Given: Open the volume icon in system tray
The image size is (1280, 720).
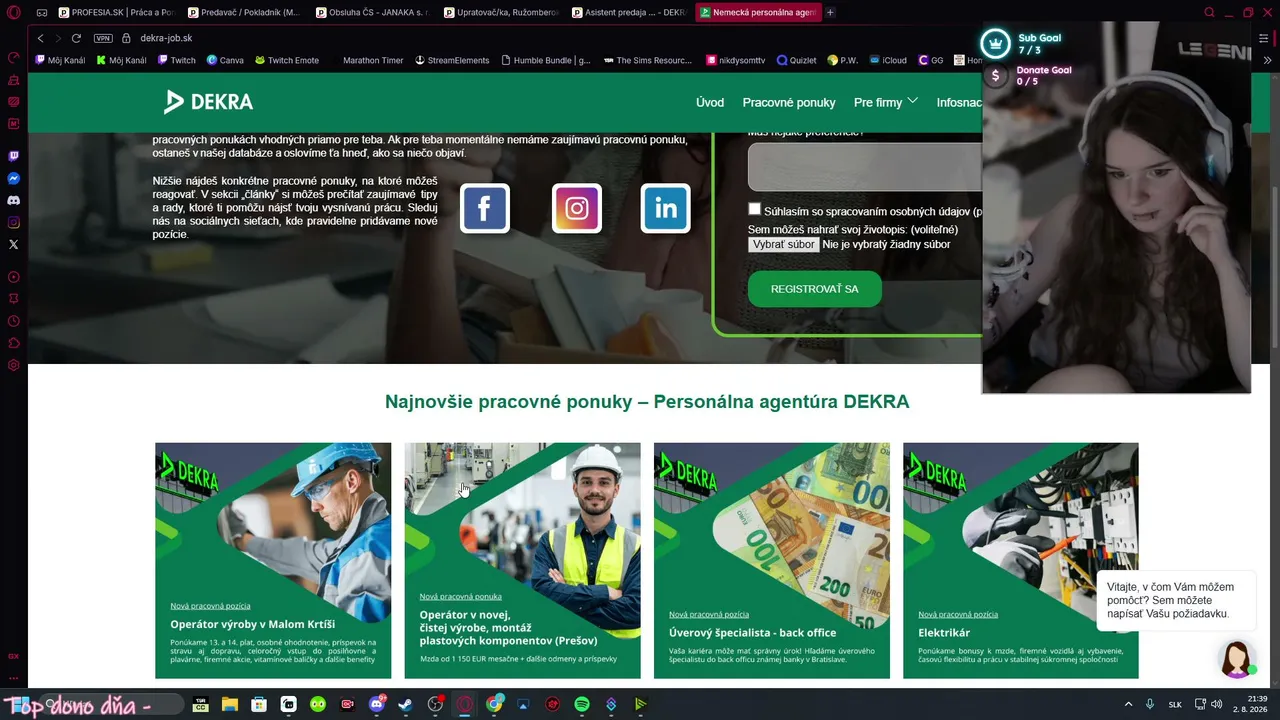Looking at the screenshot, I should (x=1217, y=704).
